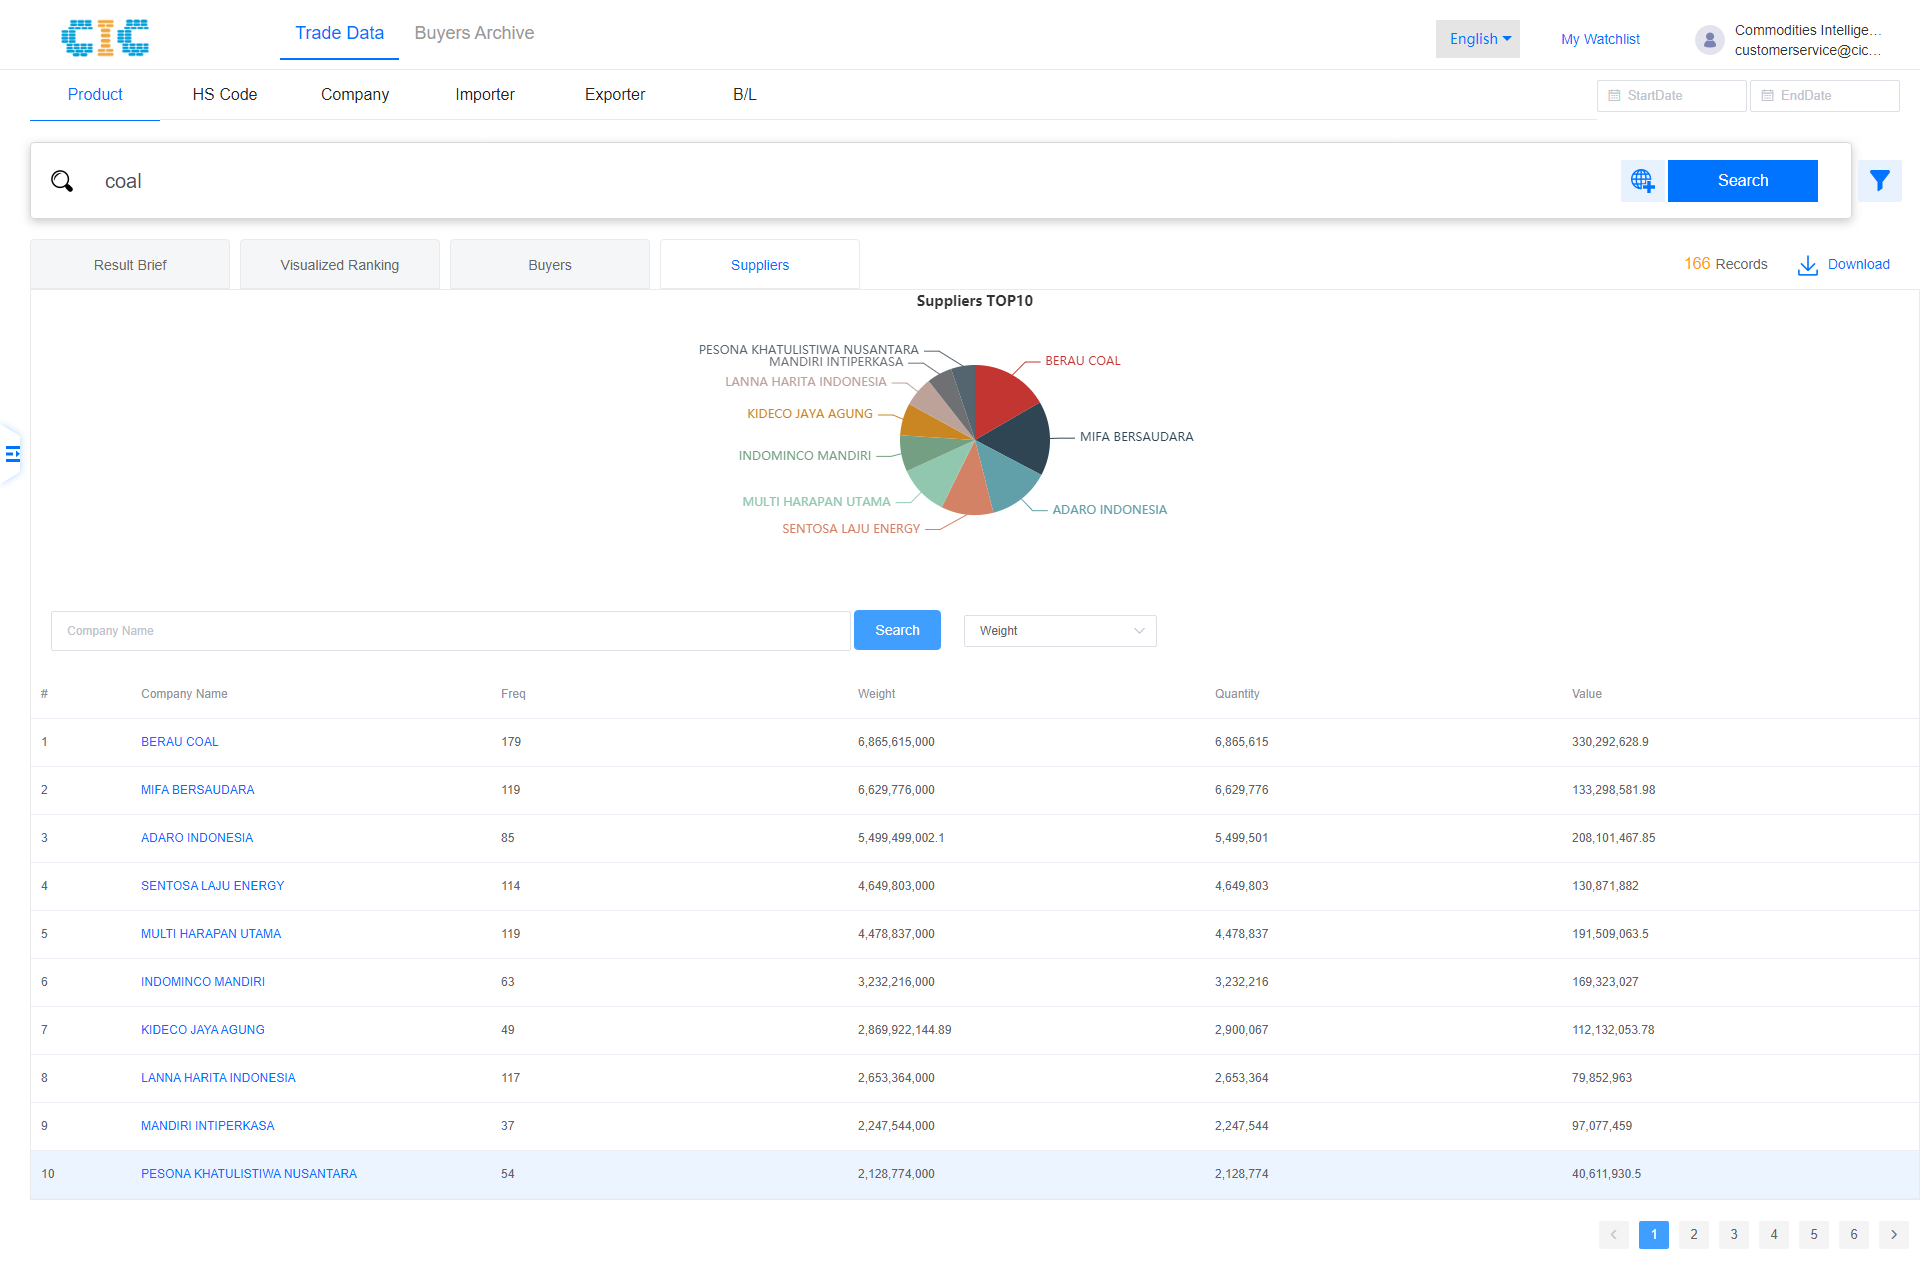Expand the Weight sort dropdown
Viewport: 1920px width, 1271px height.
[1059, 631]
